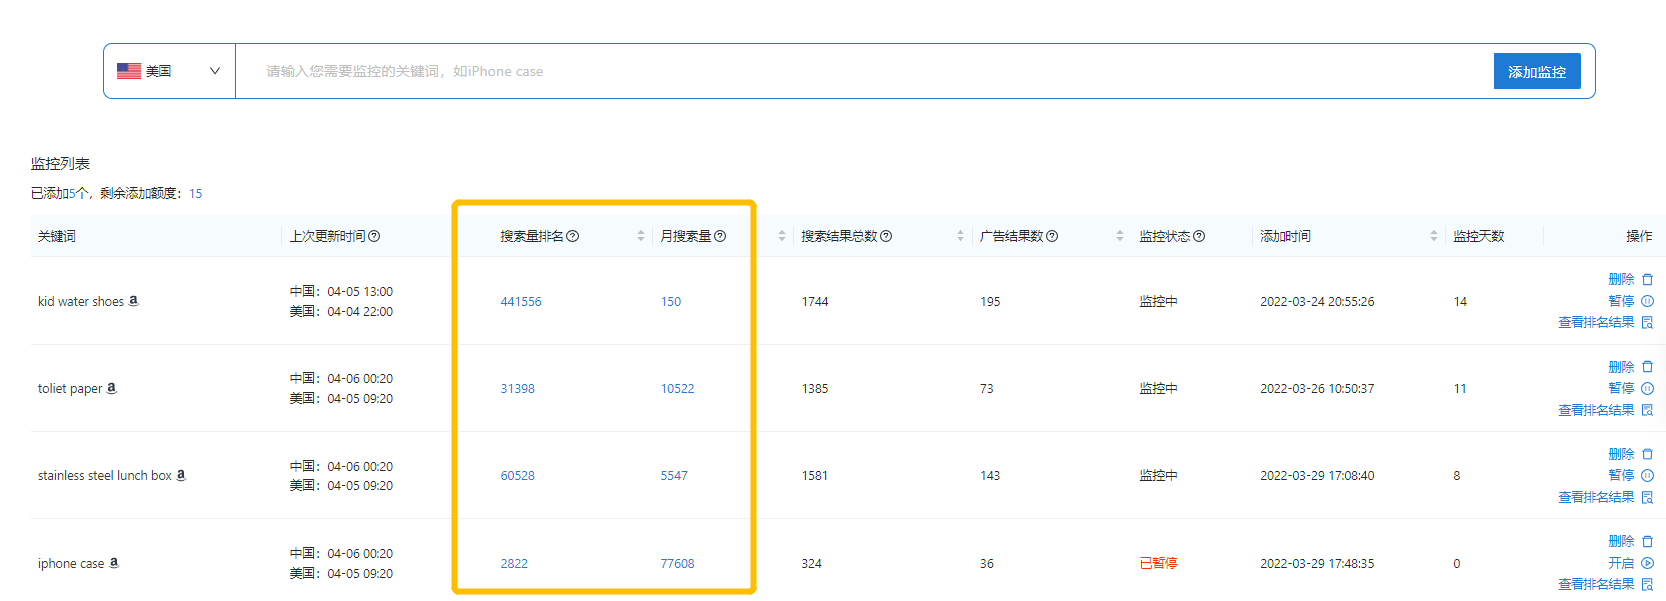Viewport: 1666px width, 601px height.
Task: Pause monitoring for stainless steel lunch box
Action: pos(1630,475)
